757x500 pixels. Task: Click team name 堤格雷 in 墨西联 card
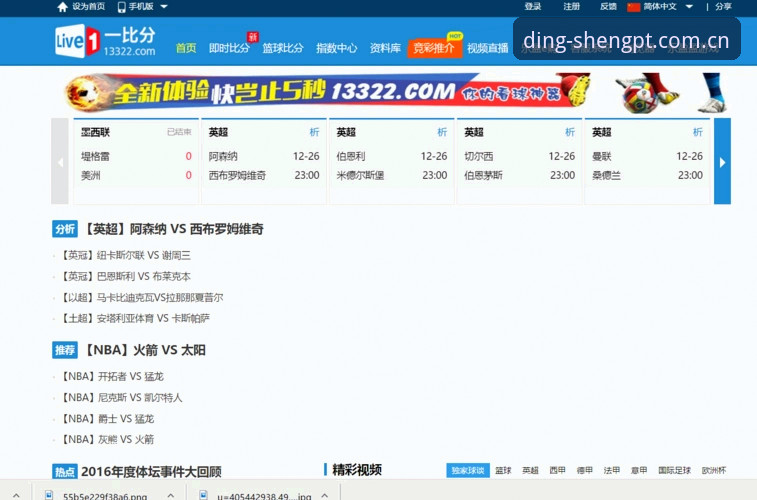(95, 156)
